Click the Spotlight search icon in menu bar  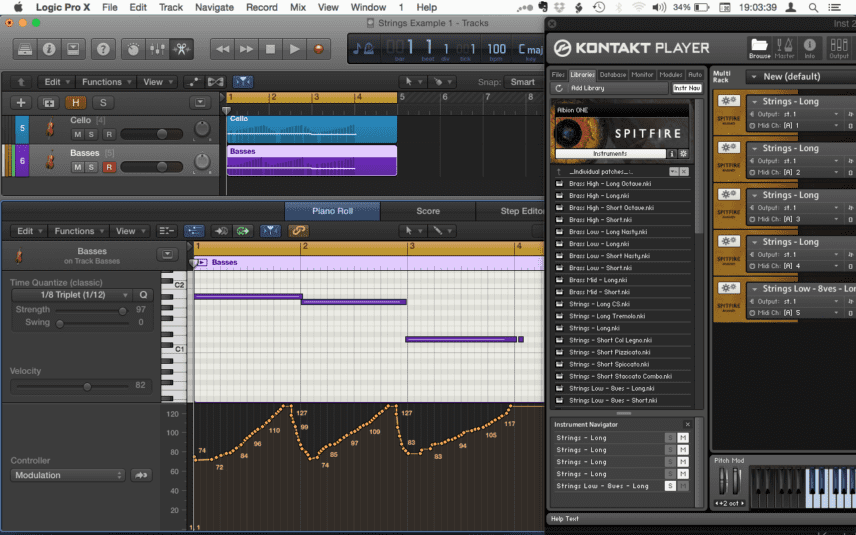813,7
